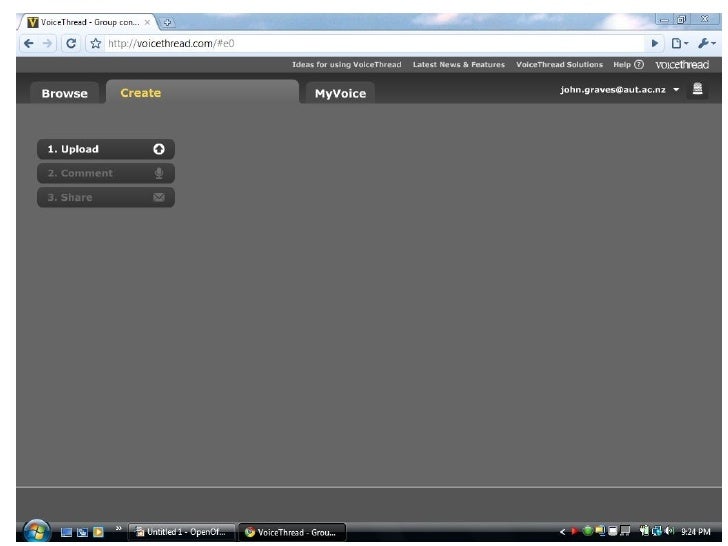Click Show Desktop in the quick launch

[66, 532]
